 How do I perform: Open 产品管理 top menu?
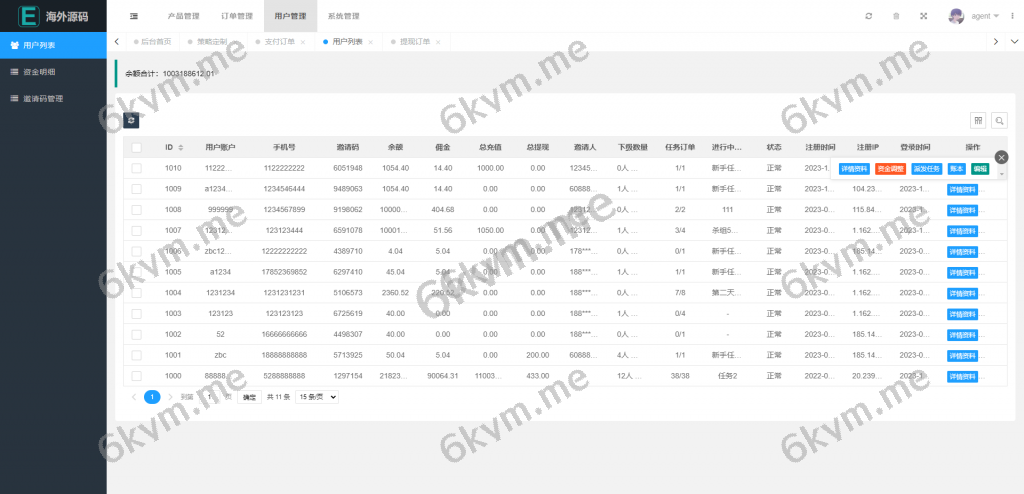(184, 16)
